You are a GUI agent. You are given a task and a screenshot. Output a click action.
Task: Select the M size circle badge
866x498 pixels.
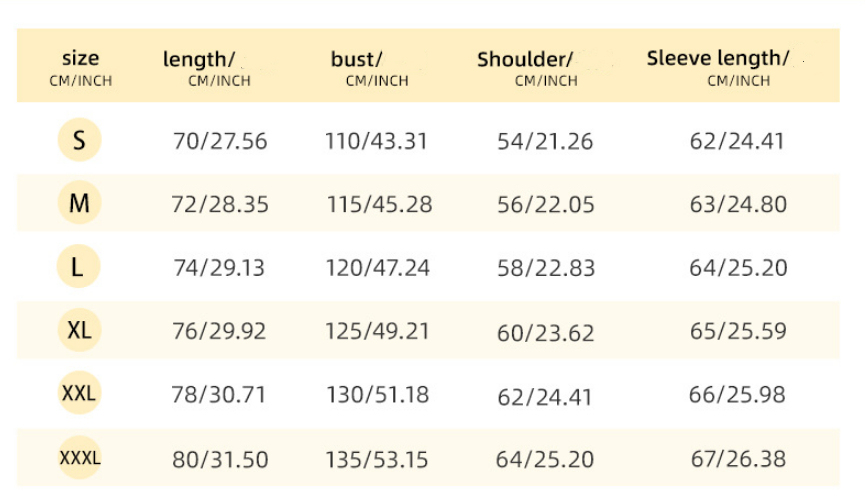[79, 204]
